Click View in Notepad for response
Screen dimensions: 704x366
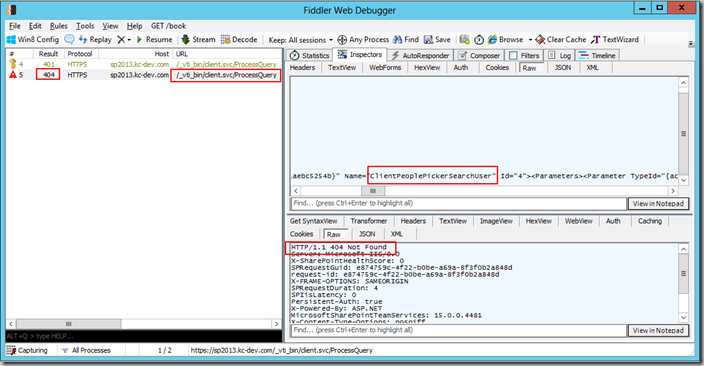[x=658, y=331]
